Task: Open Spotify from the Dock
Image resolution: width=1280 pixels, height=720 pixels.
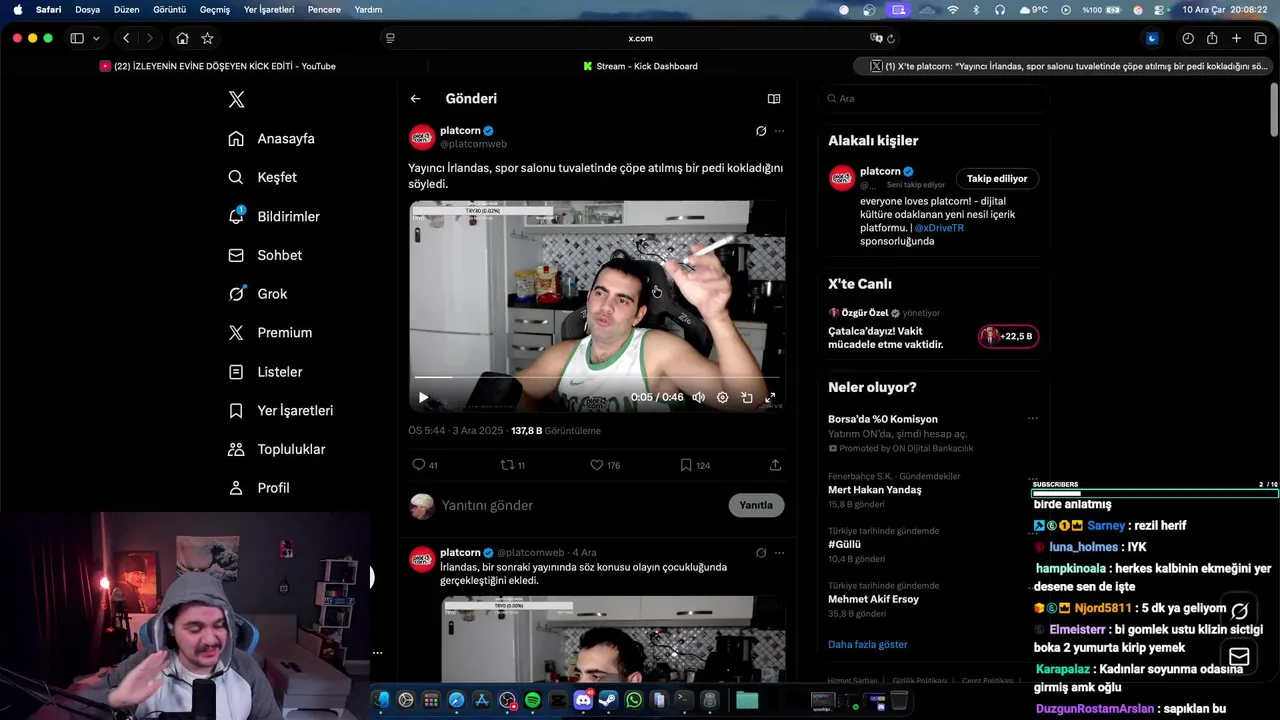Action: tap(532, 700)
